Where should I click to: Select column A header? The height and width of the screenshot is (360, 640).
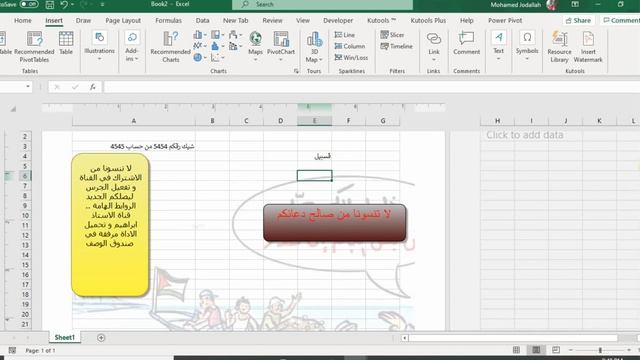coord(133,121)
